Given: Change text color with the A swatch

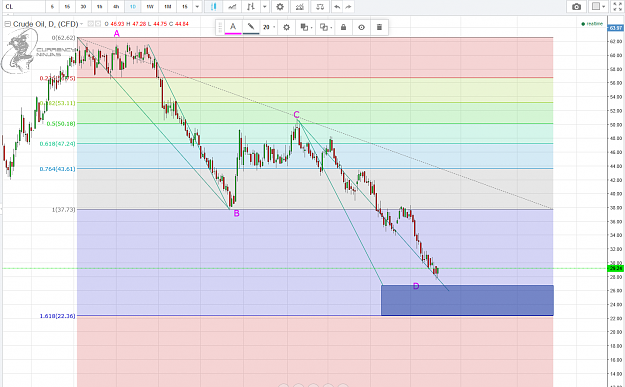Looking at the screenshot, I should [x=233, y=27].
